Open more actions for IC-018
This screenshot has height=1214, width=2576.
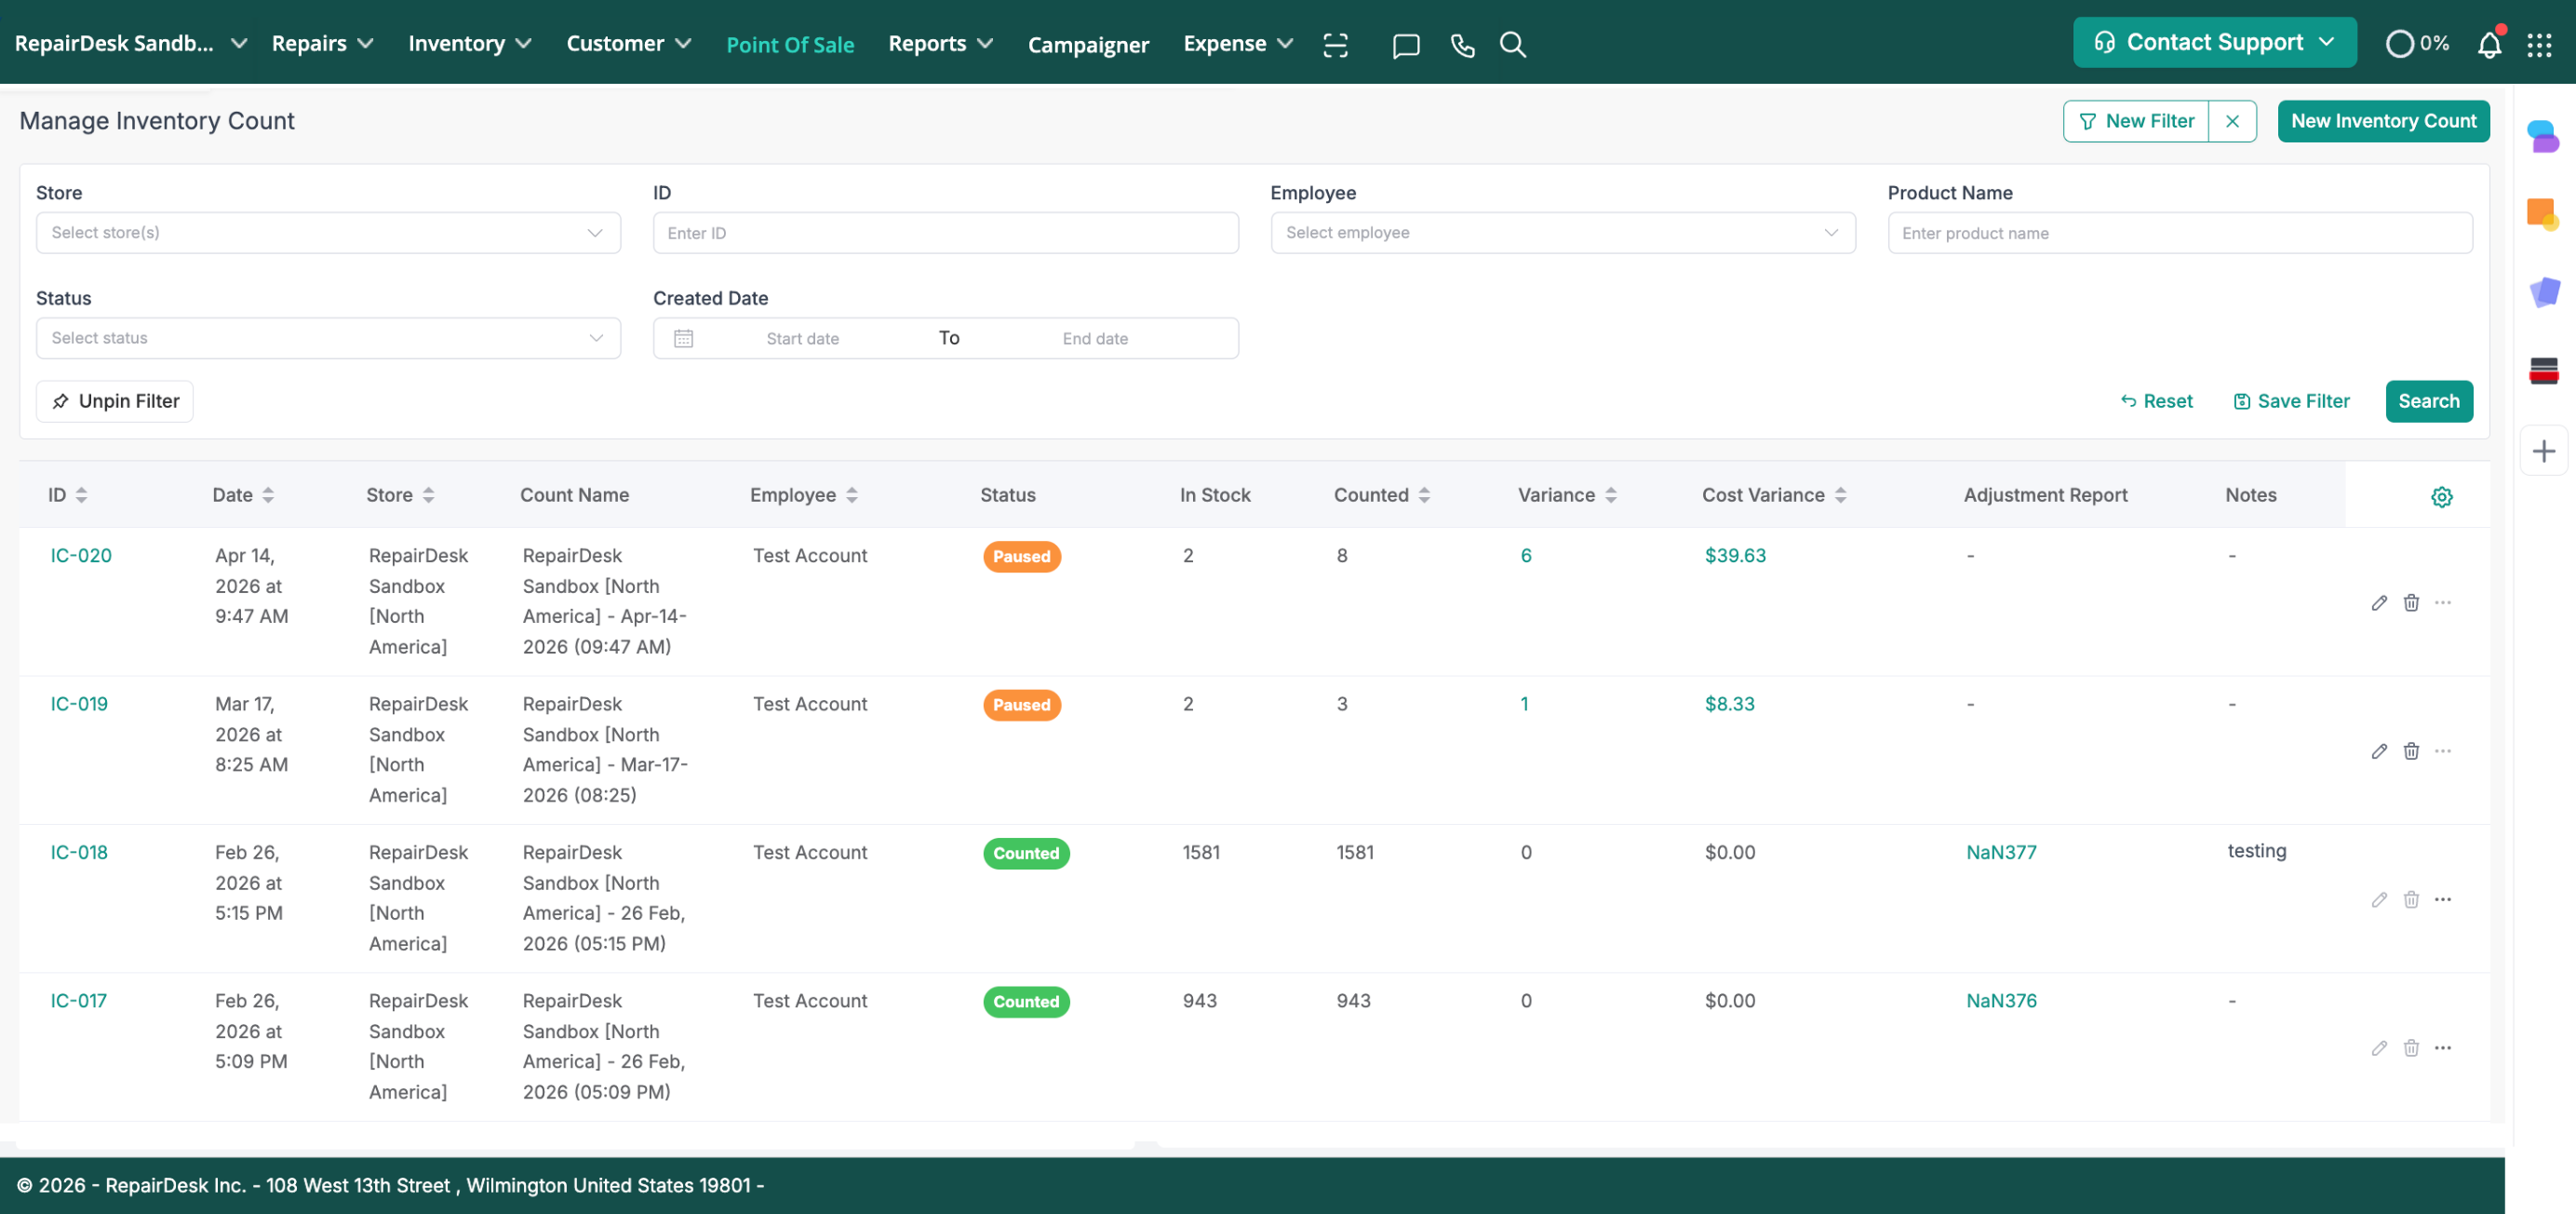point(2442,899)
